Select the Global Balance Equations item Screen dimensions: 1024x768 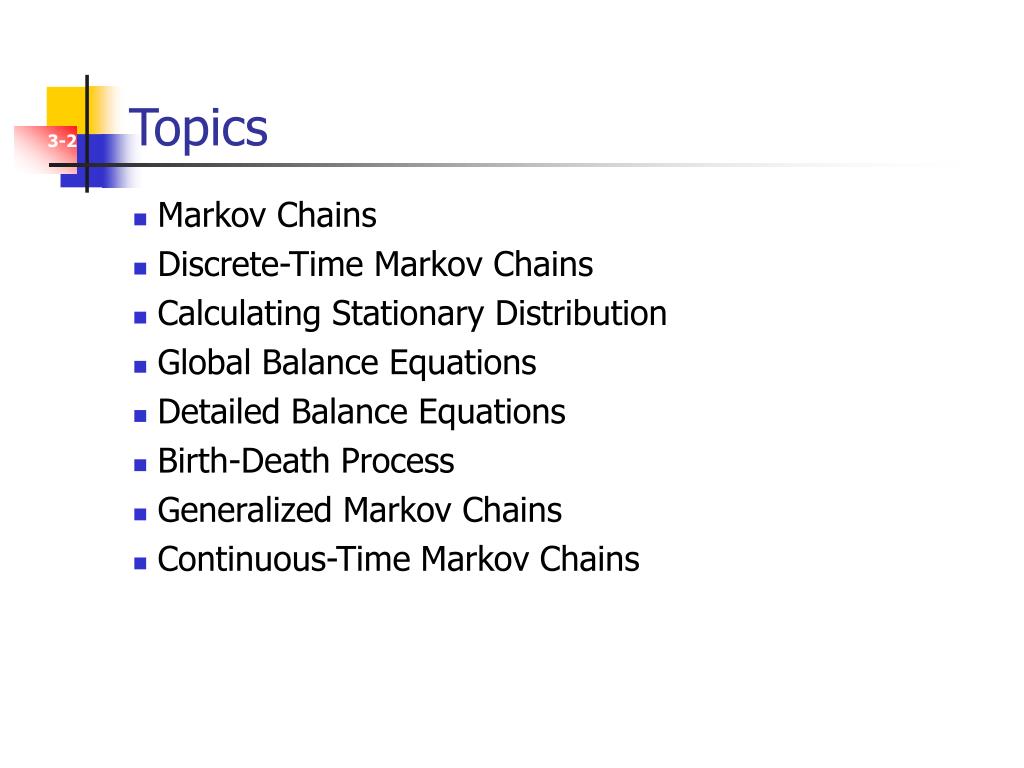pos(347,363)
